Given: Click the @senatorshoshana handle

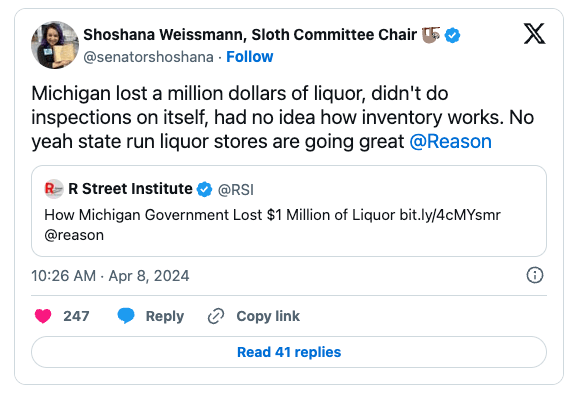Looking at the screenshot, I should [149, 57].
